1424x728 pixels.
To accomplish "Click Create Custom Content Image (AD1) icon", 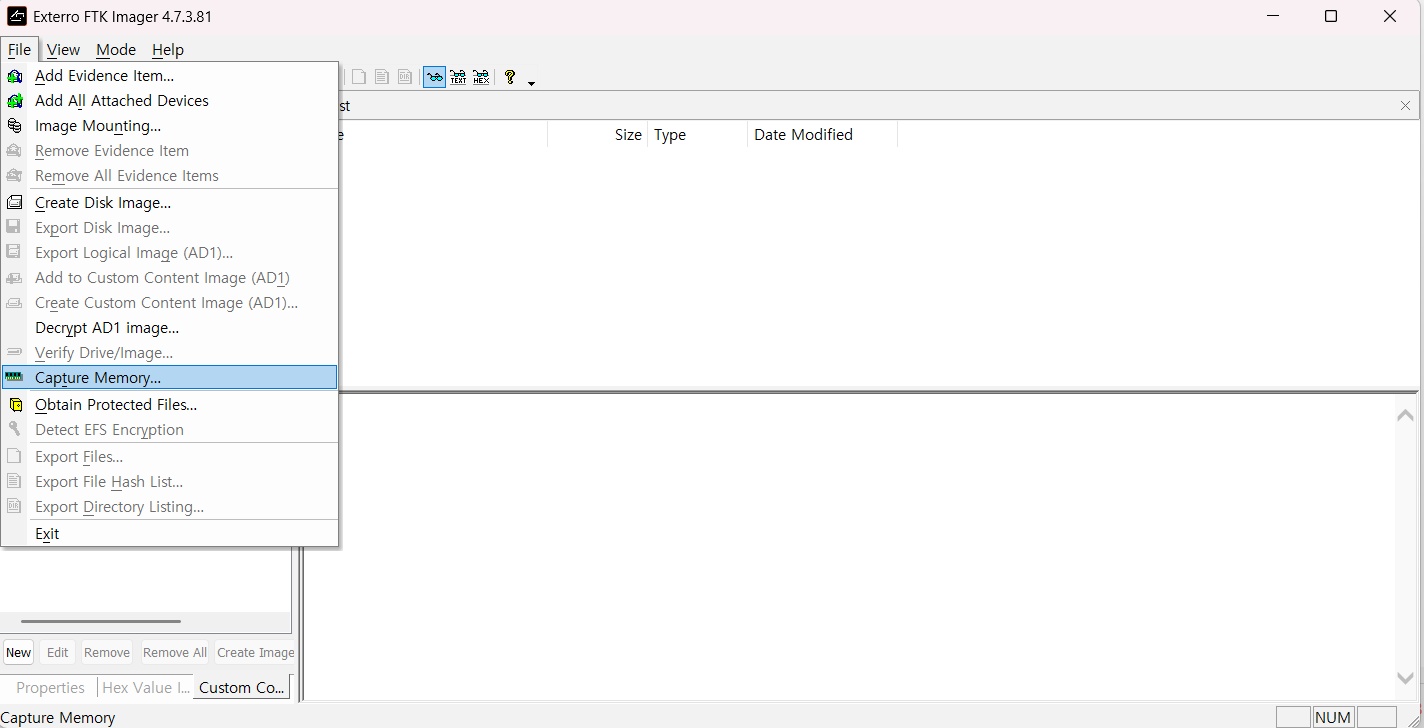I will (x=14, y=303).
